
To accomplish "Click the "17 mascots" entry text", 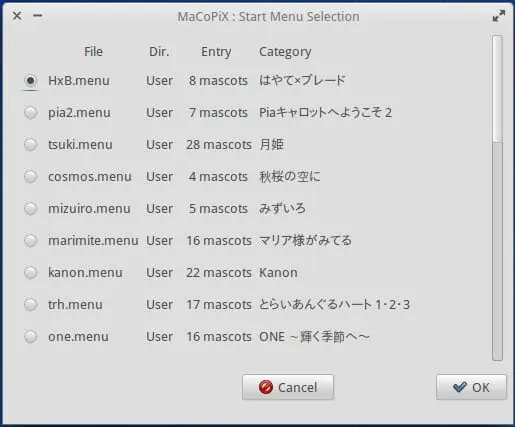I will pyautogui.click(x=219, y=305).
